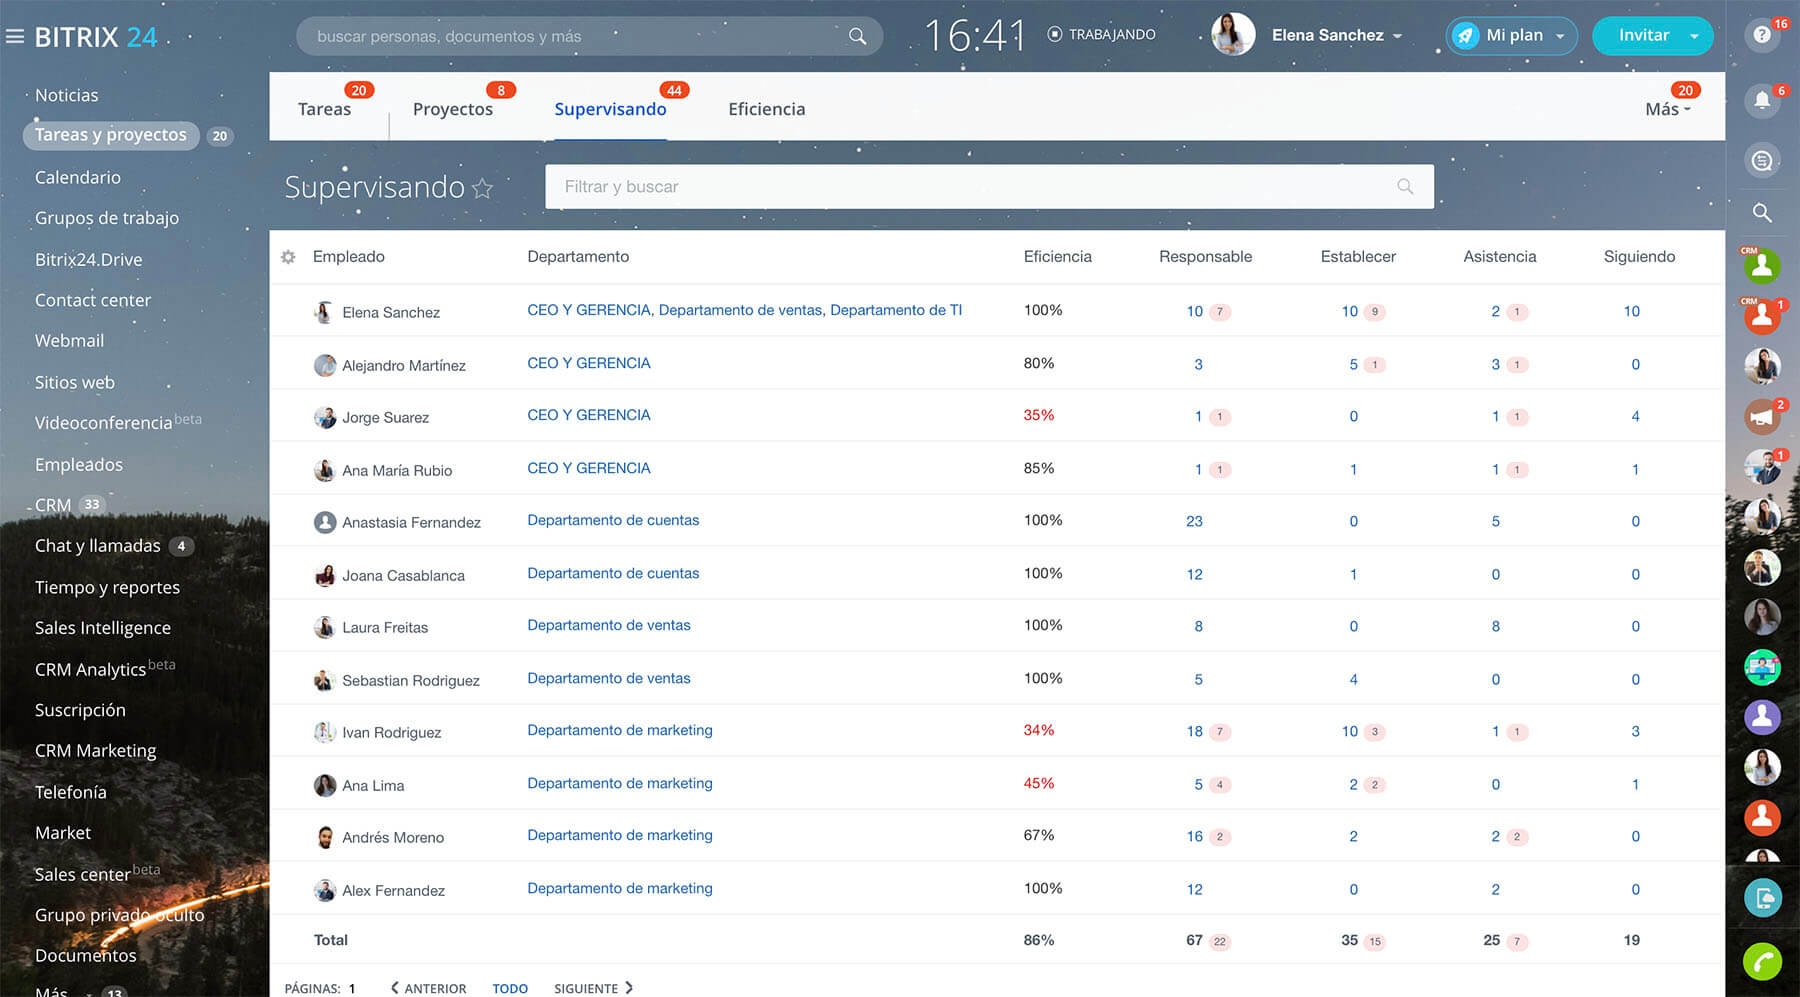Click the search icon in Filtrar y buscar
The height and width of the screenshot is (997, 1800).
tap(1404, 187)
